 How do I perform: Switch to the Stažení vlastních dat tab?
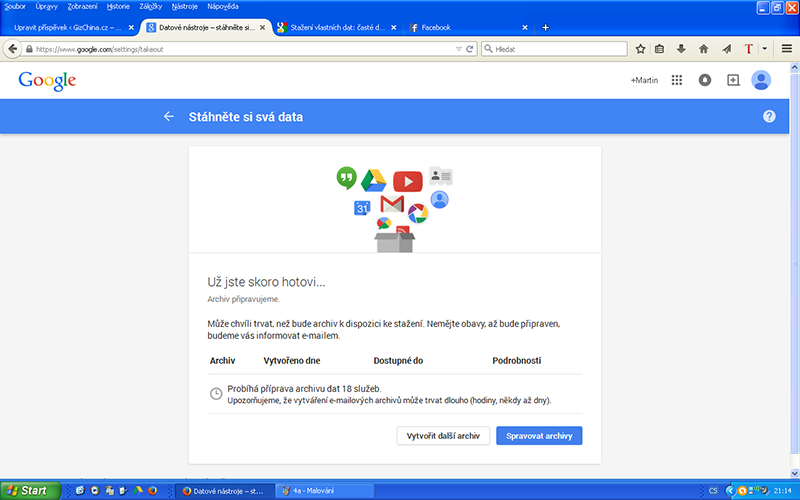click(x=337, y=28)
